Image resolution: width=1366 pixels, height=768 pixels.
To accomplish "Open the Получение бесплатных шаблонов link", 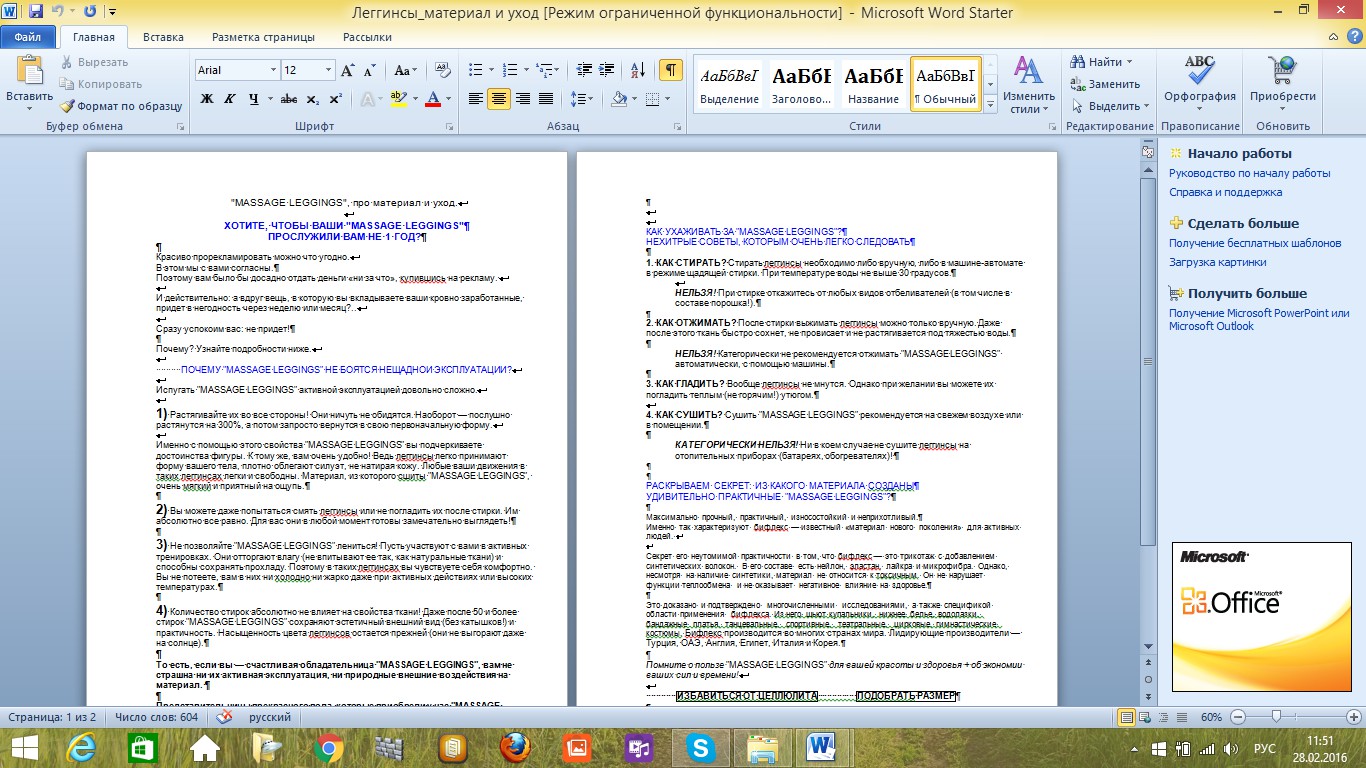I will (x=1255, y=243).
